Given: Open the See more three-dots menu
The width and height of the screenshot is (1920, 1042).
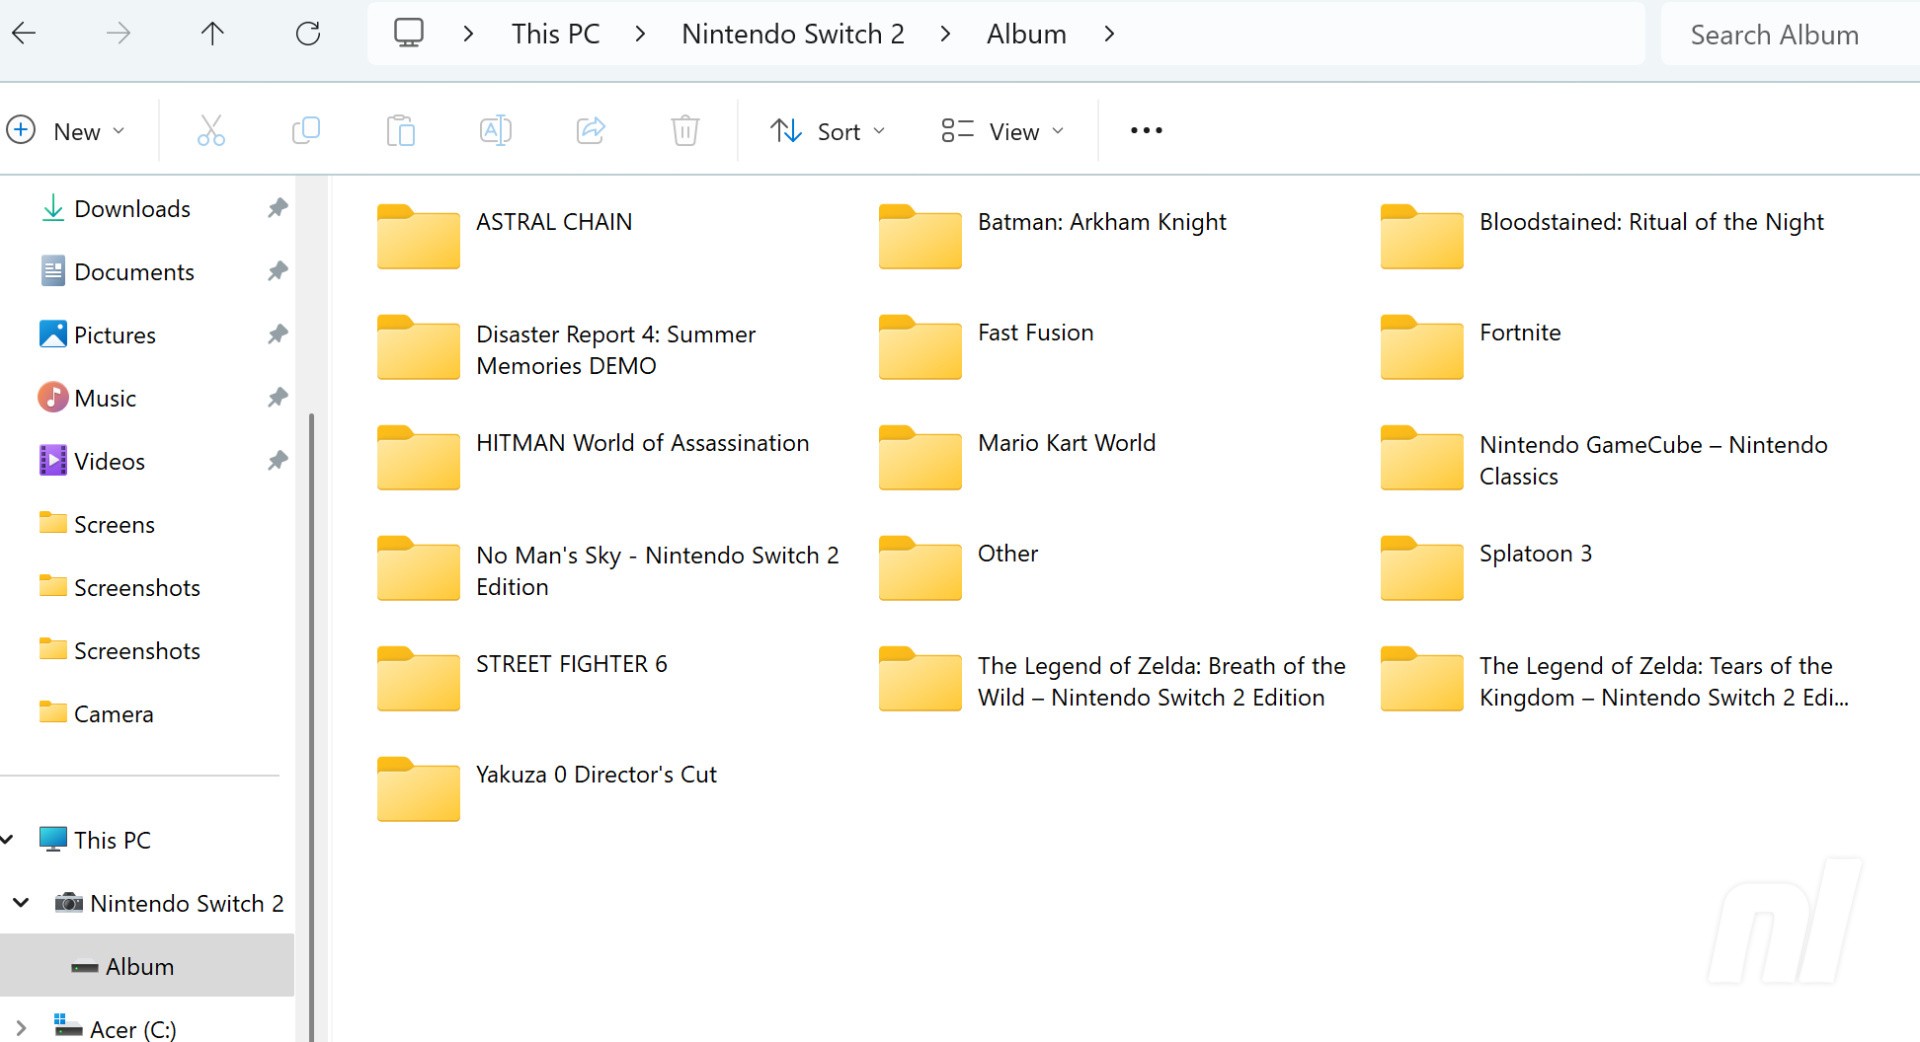Looking at the screenshot, I should (1146, 130).
